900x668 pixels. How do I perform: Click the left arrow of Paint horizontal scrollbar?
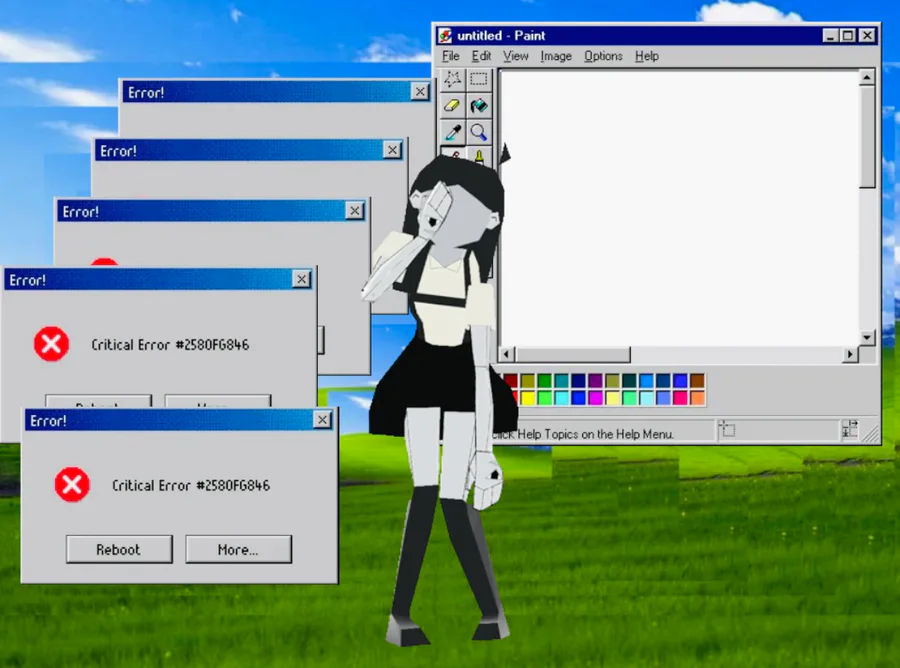(506, 354)
